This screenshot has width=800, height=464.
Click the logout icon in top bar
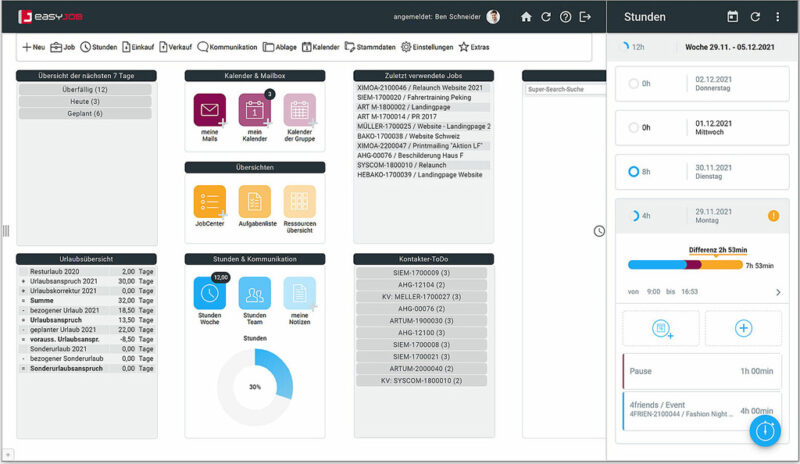(586, 17)
